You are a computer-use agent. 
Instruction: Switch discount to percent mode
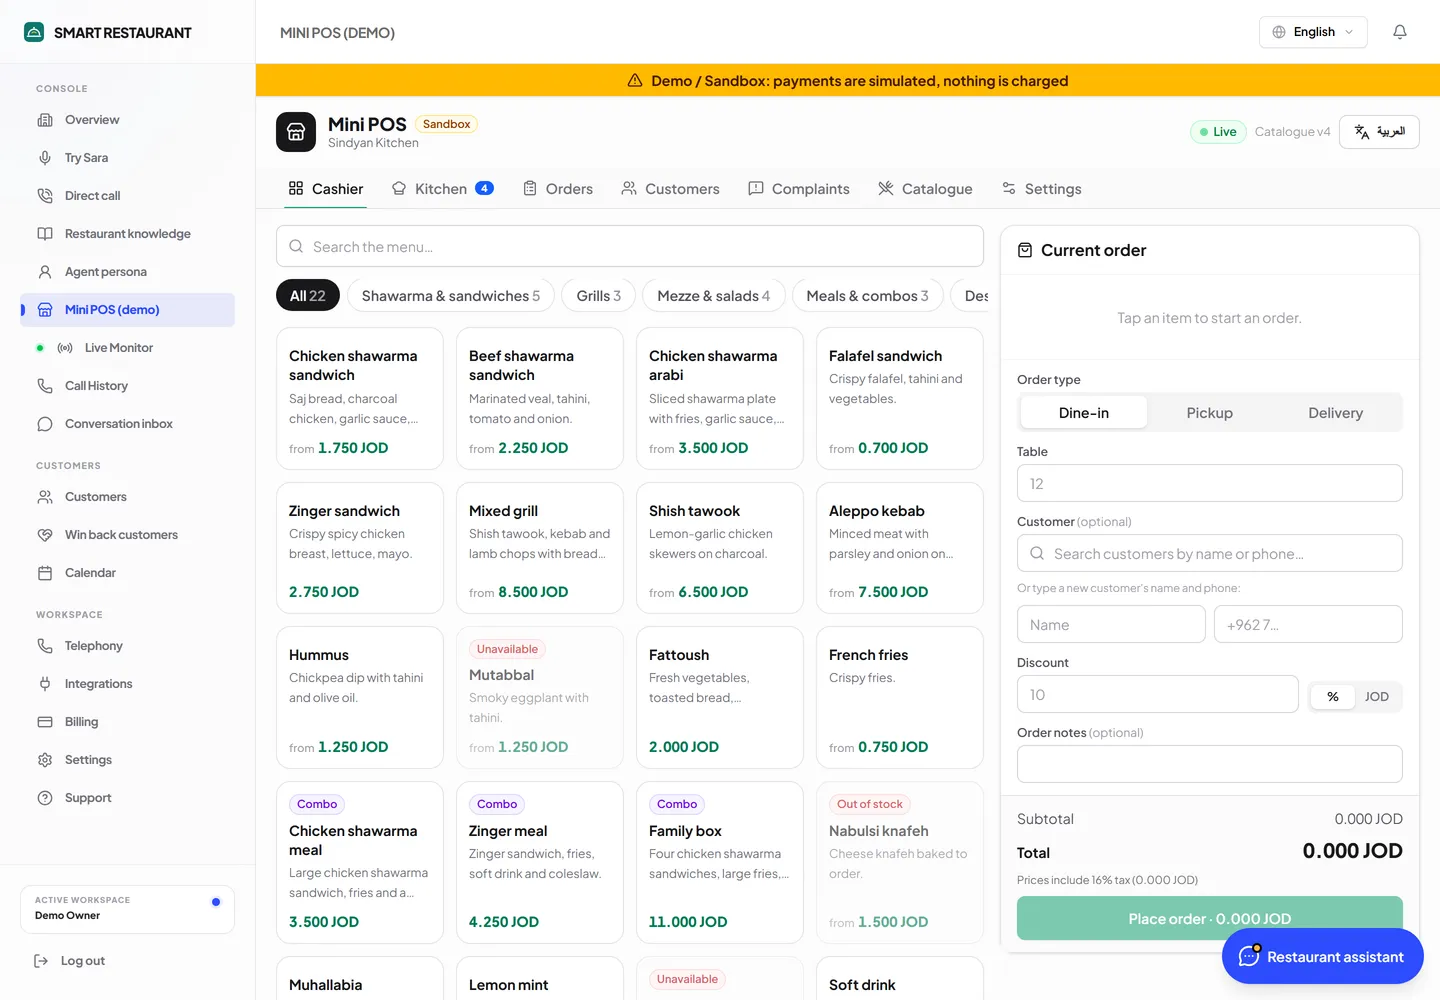(1333, 697)
